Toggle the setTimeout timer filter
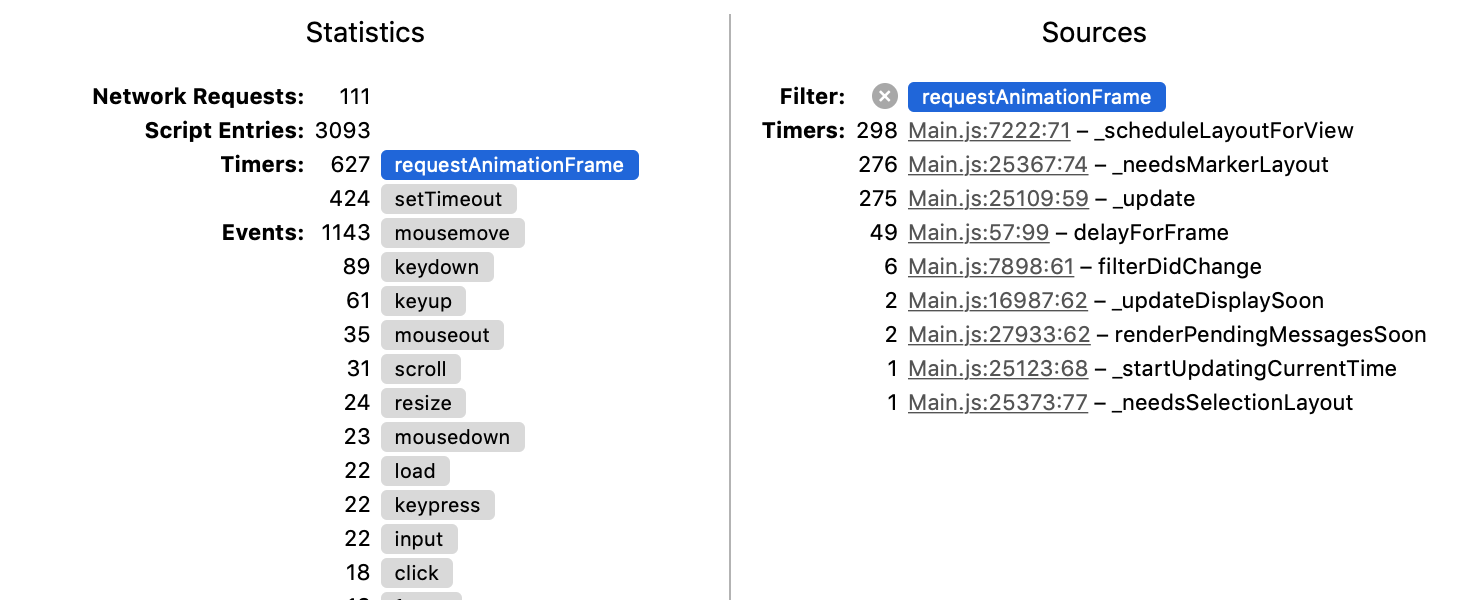The width and height of the screenshot is (1460, 600). (x=449, y=199)
